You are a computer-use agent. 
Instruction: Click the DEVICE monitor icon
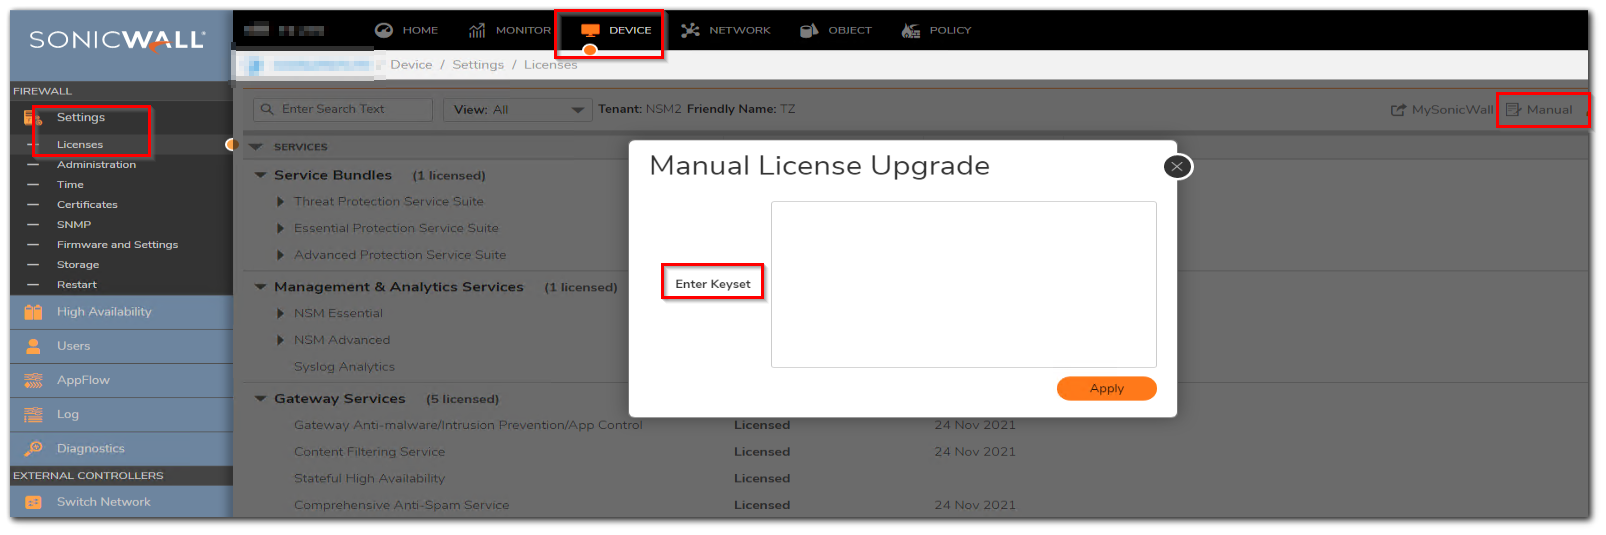click(590, 30)
